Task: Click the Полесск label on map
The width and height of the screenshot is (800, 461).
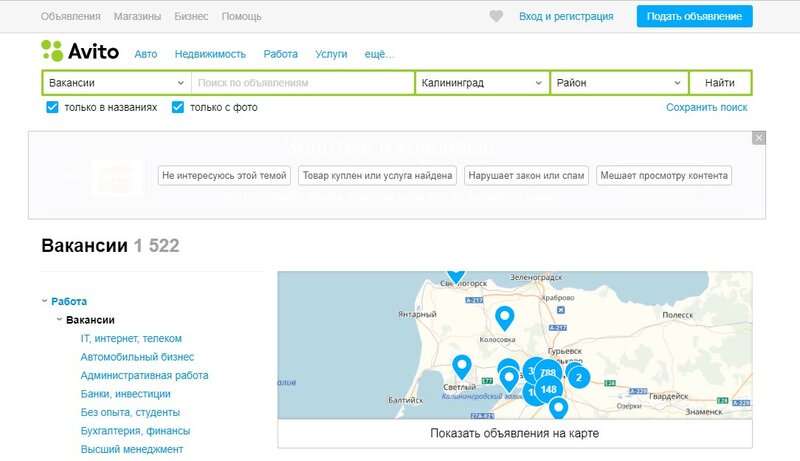Action: (678, 315)
